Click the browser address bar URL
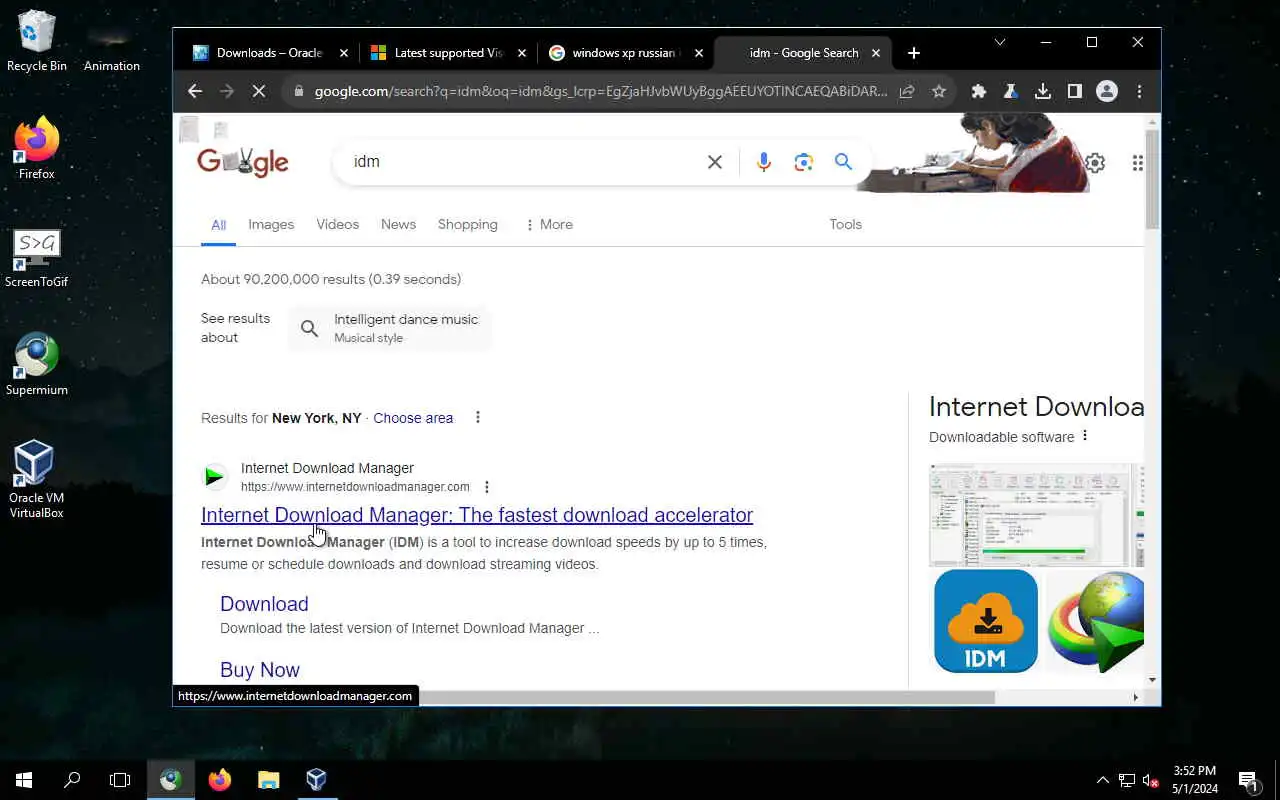This screenshot has width=1280, height=800. click(x=600, y=91)
